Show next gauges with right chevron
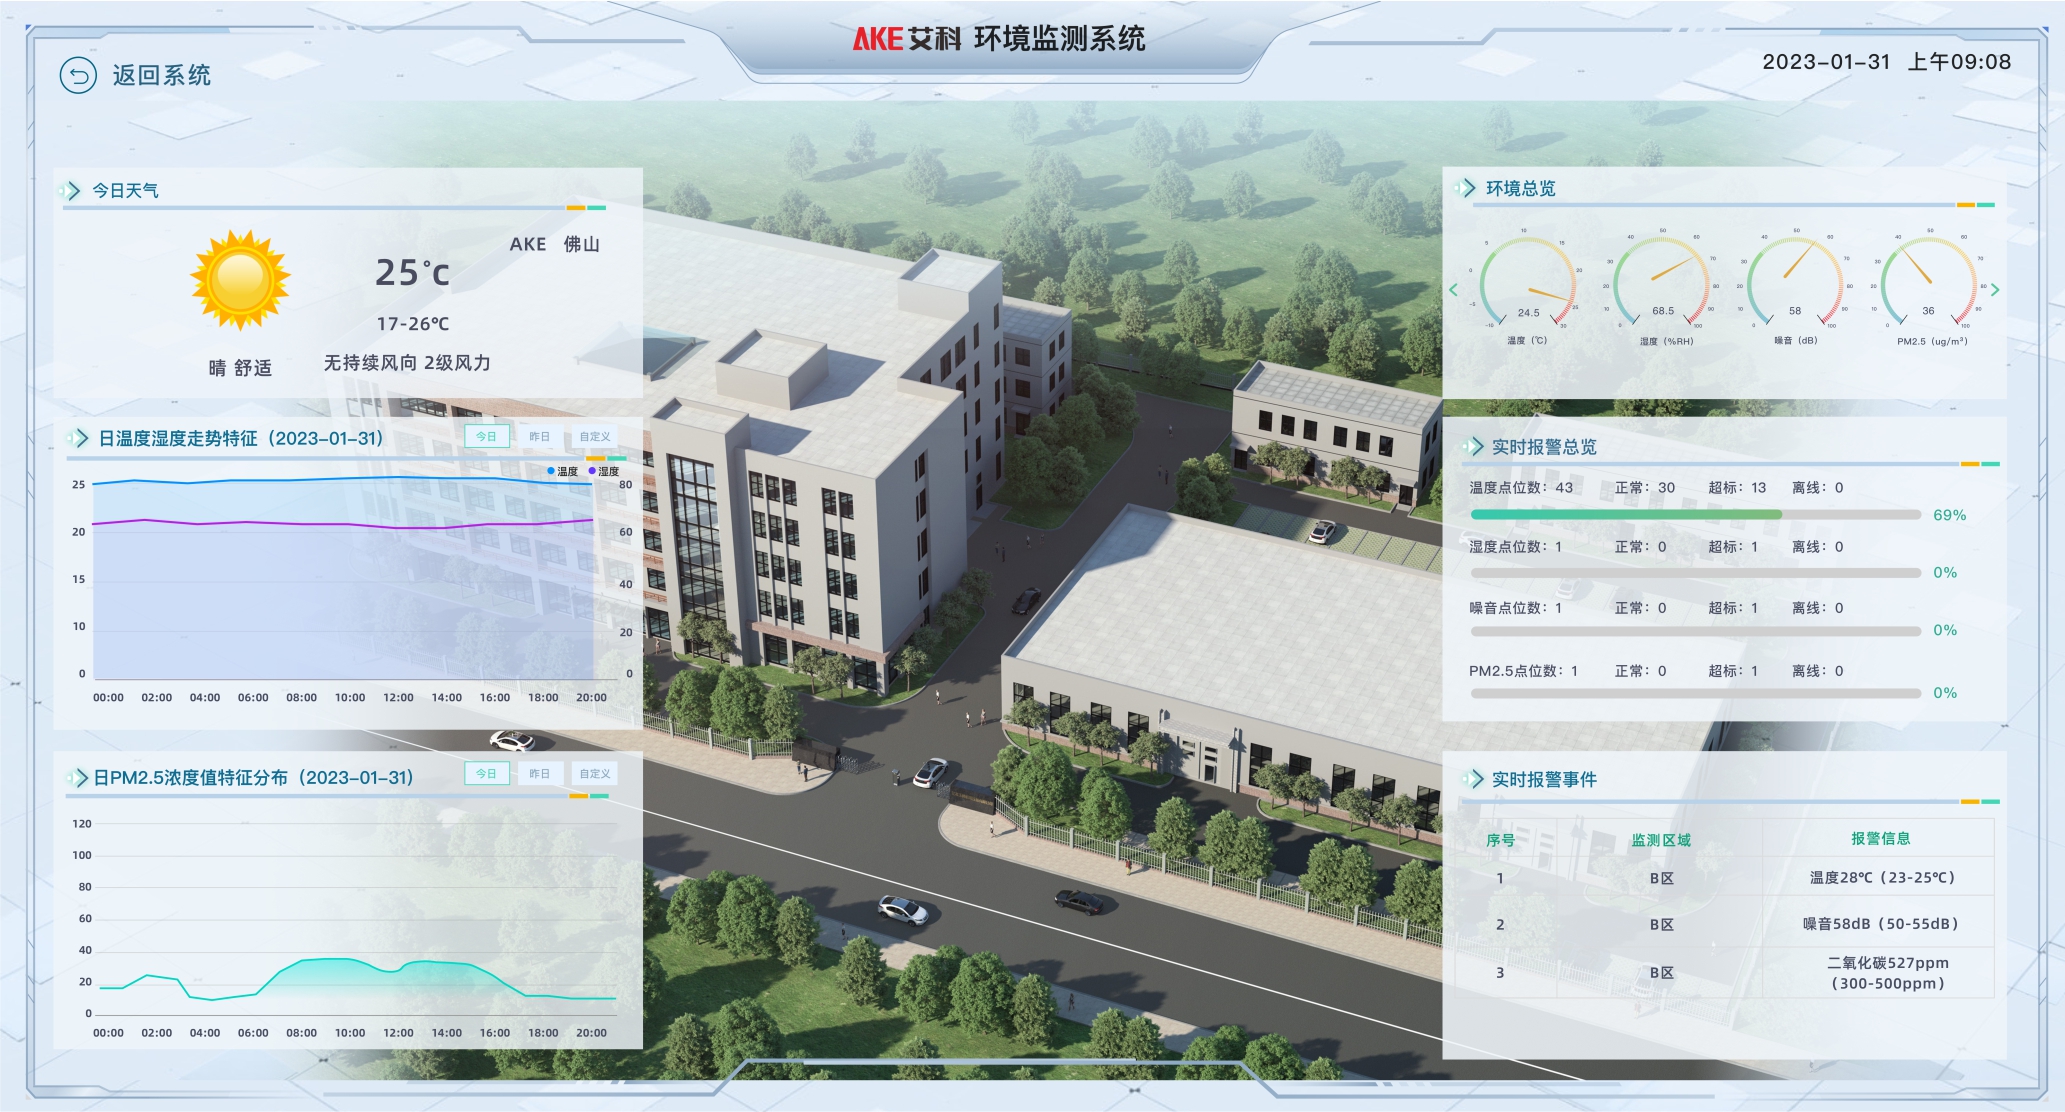The height and width of the screenshot is (1112, 2065). (1995, 290)
